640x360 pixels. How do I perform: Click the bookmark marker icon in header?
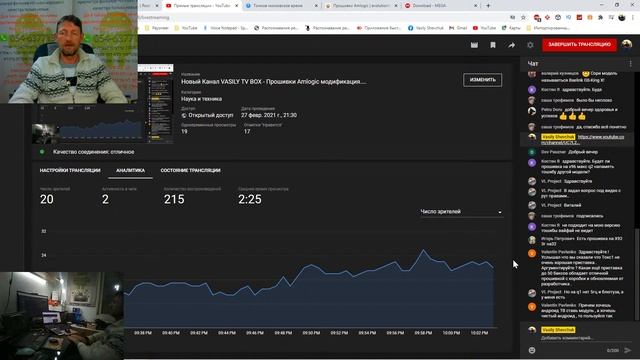coord(493,45)
